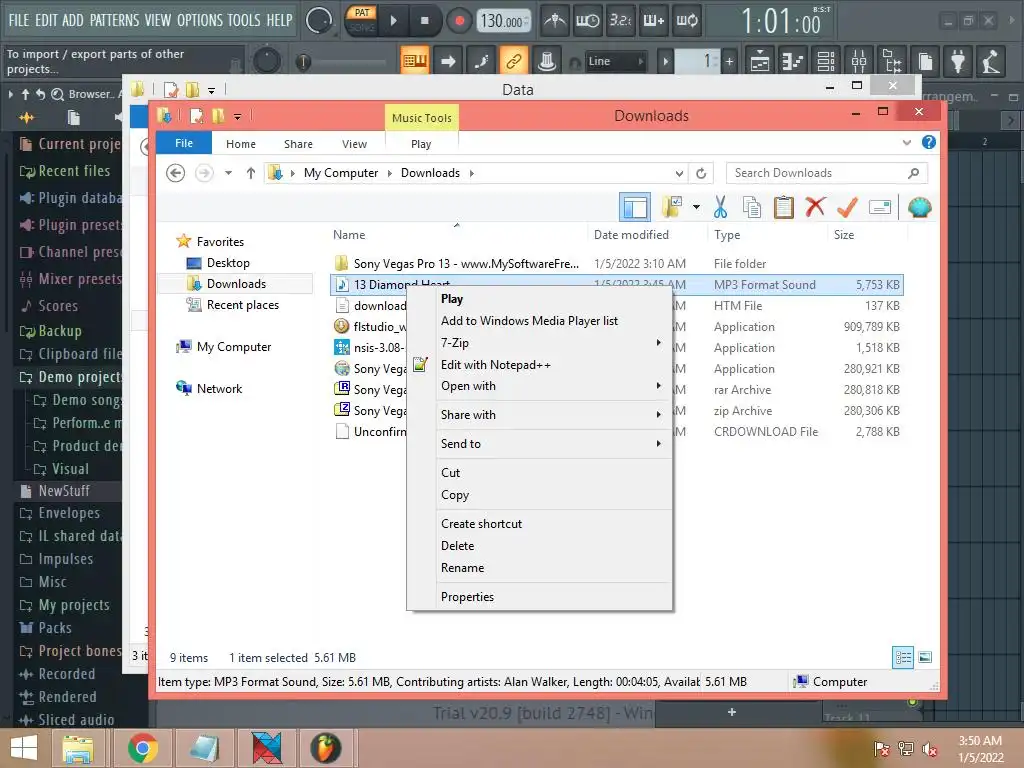Viewport: 1024px width, 768px height.
Task: Open the playlist view icon
Action: pyautogui.click(x=760, y=61)
